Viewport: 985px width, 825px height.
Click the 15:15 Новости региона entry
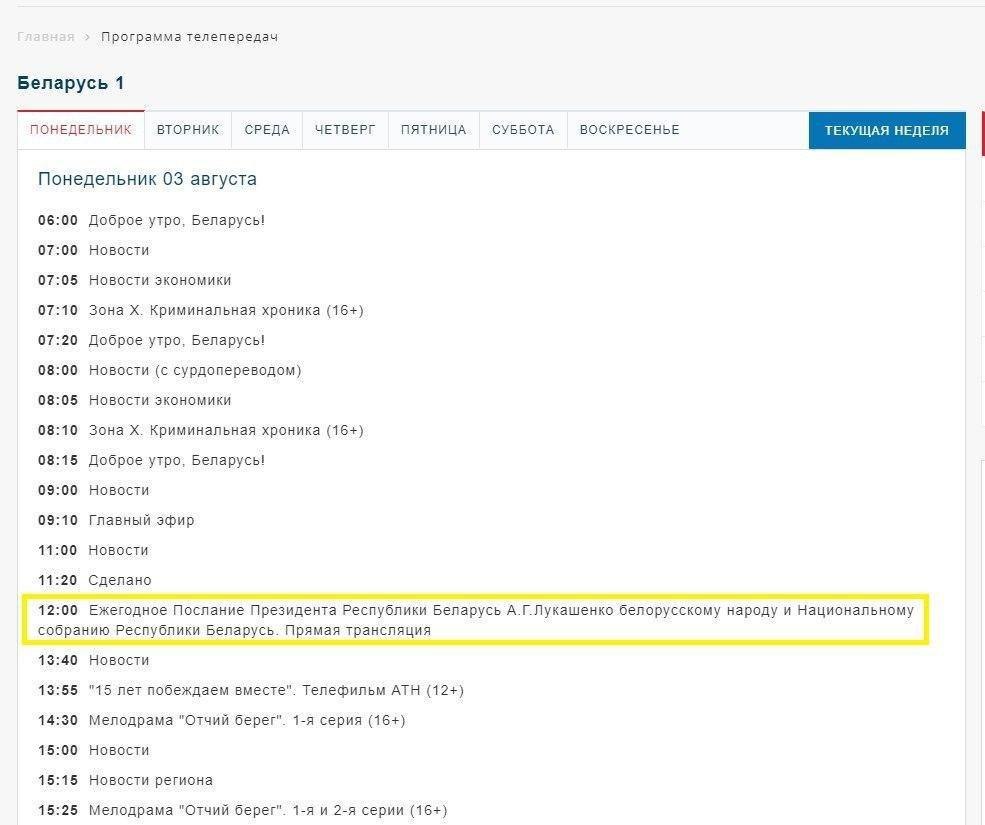[126, 780]
